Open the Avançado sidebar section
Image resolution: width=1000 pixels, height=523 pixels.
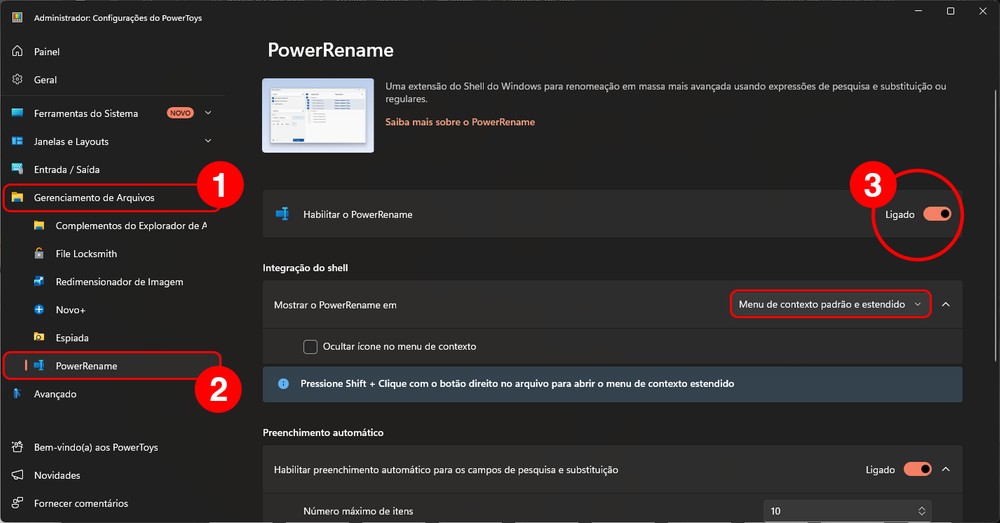click(x=55, y=394)
